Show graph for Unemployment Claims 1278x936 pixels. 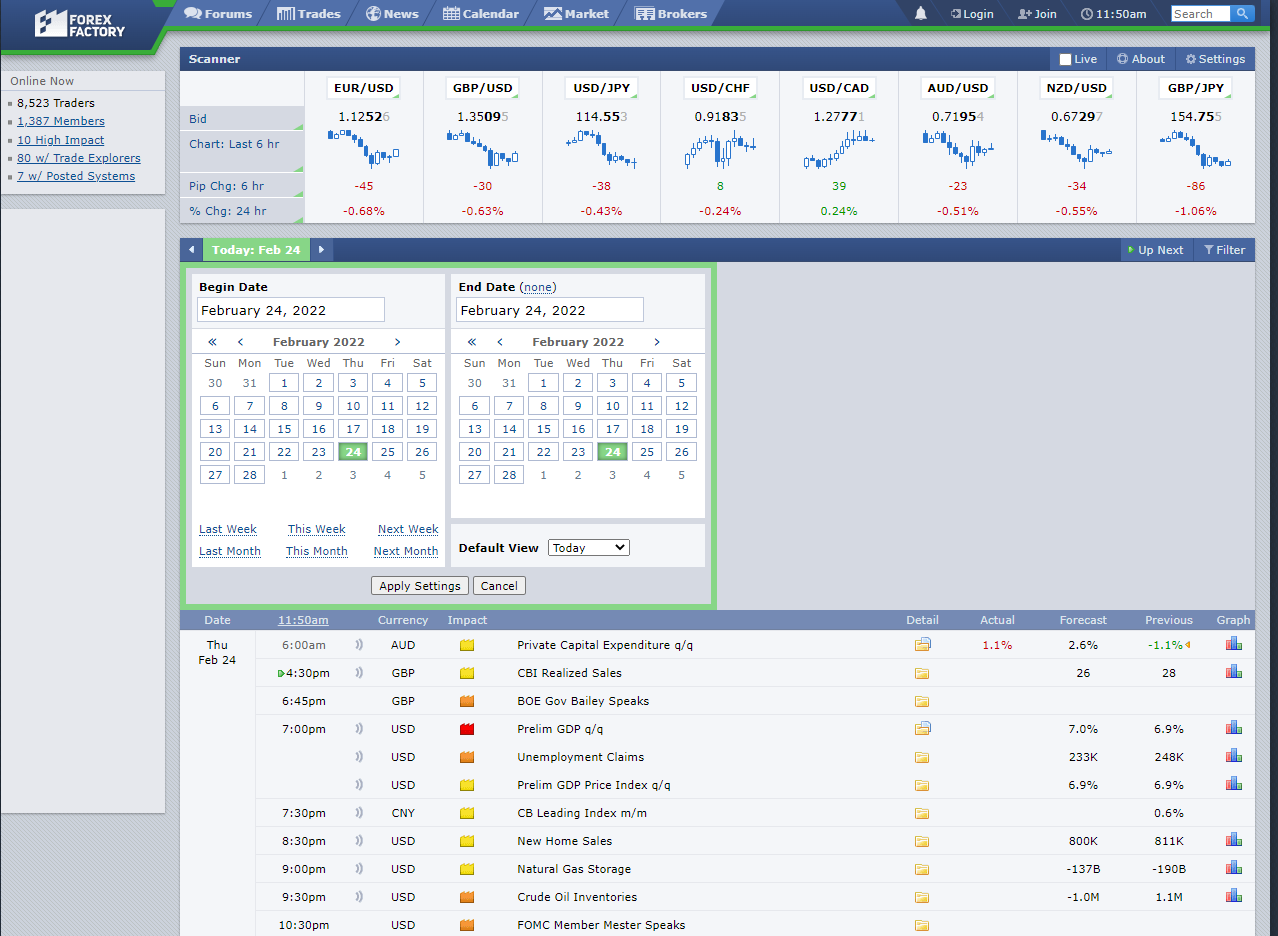1234,757
